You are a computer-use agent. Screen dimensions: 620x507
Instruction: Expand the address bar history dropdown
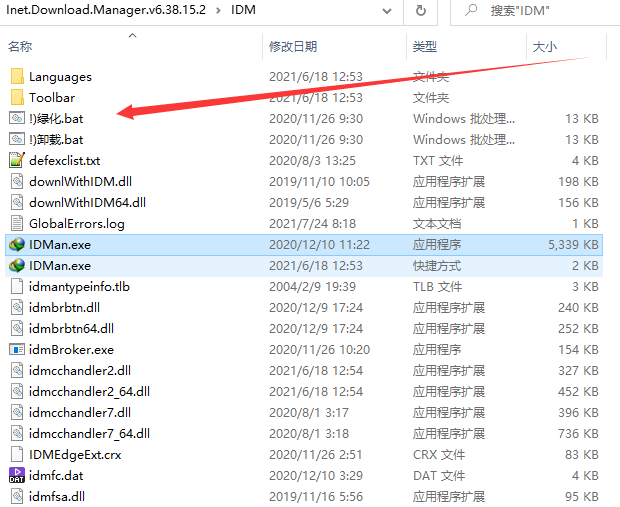point(387,11)
